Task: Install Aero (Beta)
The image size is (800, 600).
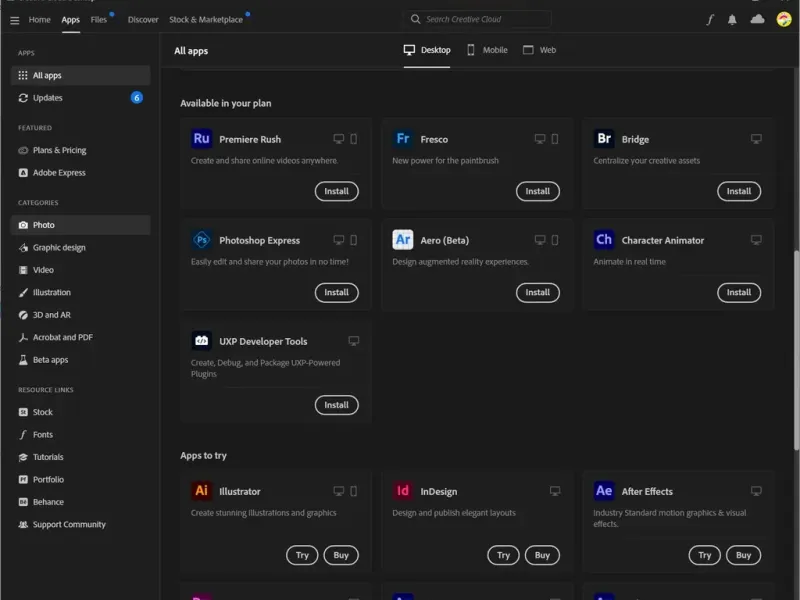Action: [537, 292]
